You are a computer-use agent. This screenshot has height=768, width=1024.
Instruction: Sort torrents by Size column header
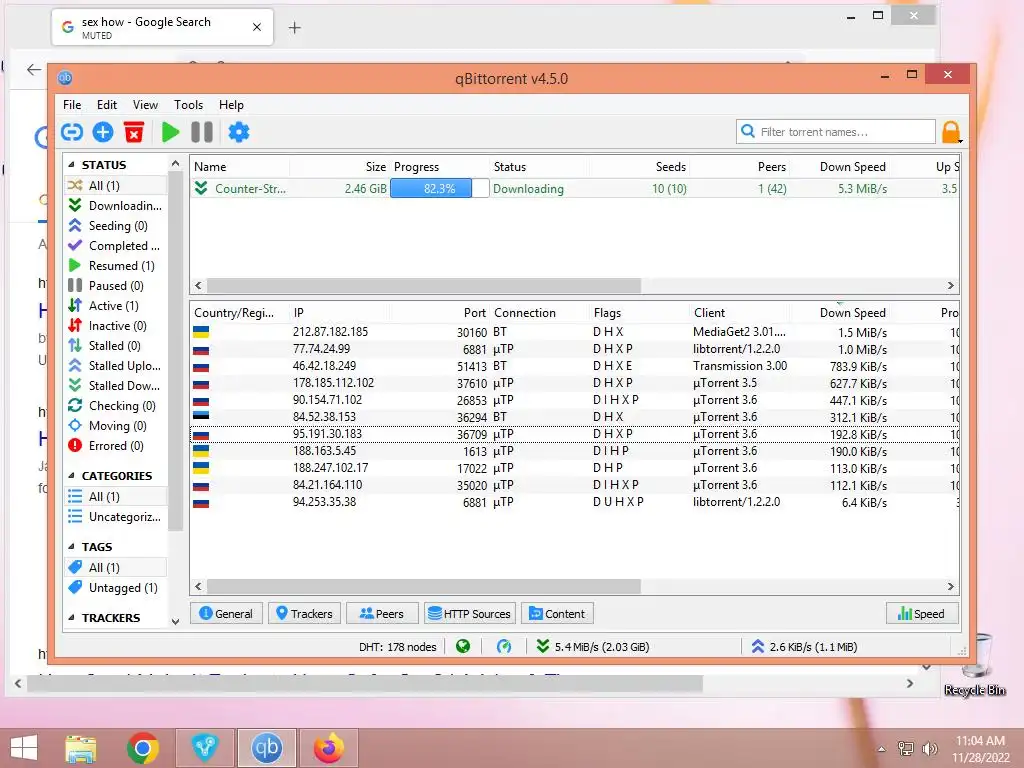[x=376, y=167]
